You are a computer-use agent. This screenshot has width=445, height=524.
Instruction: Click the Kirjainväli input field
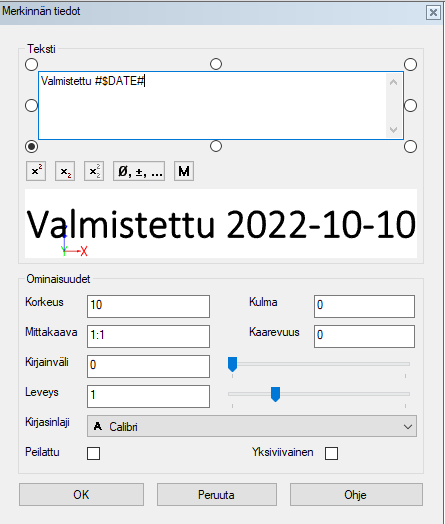(148, 366)
